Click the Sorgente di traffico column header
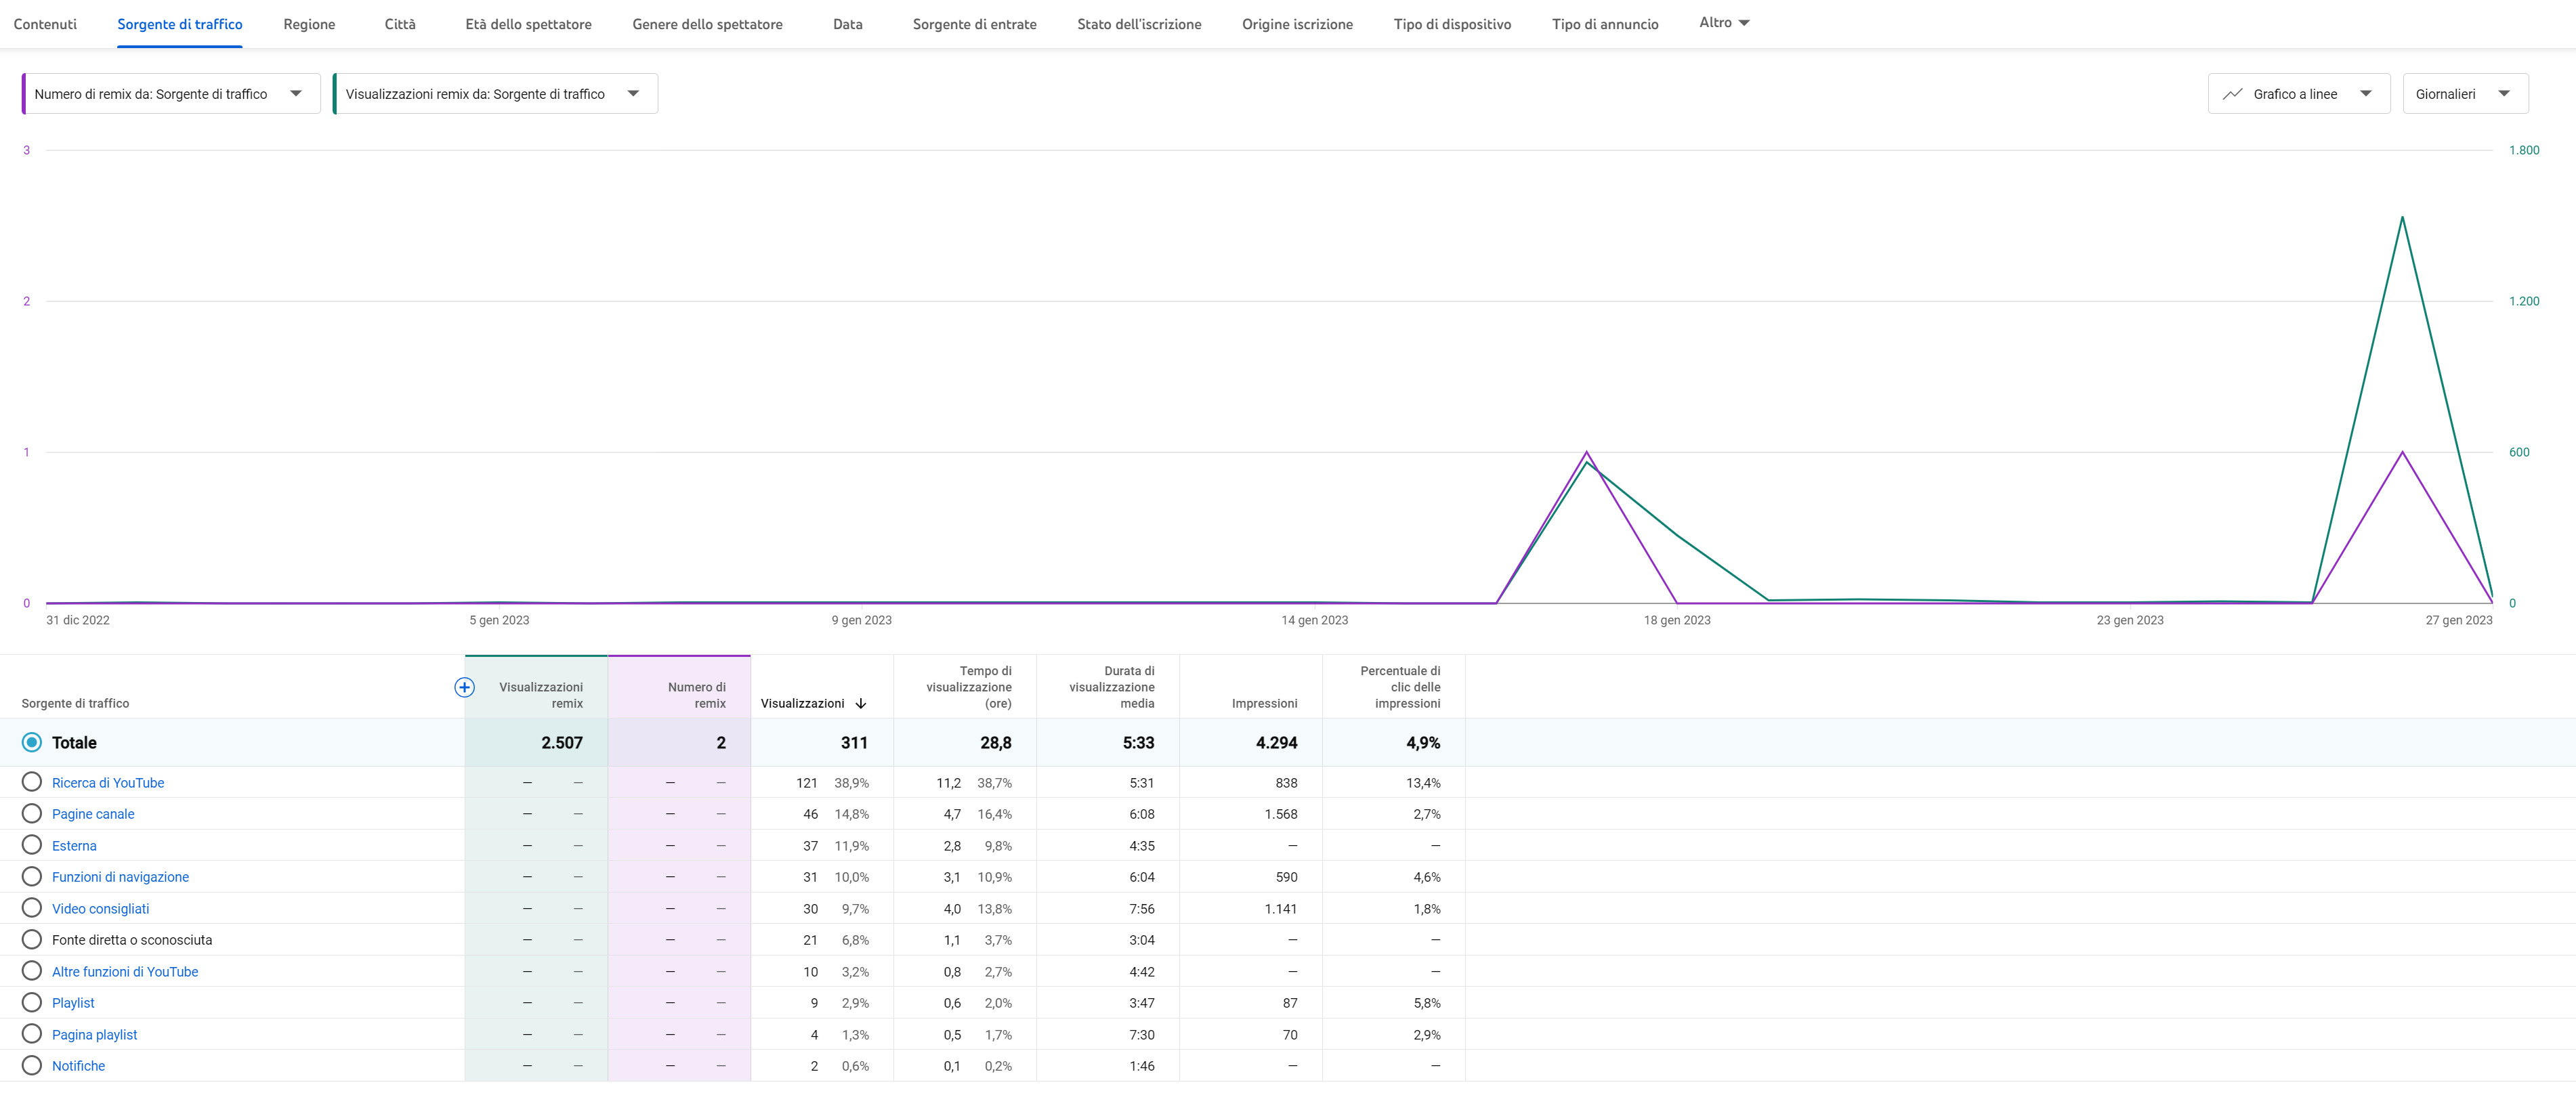Viewport: 2576px width, 1114px height. [x=75, y=704]
